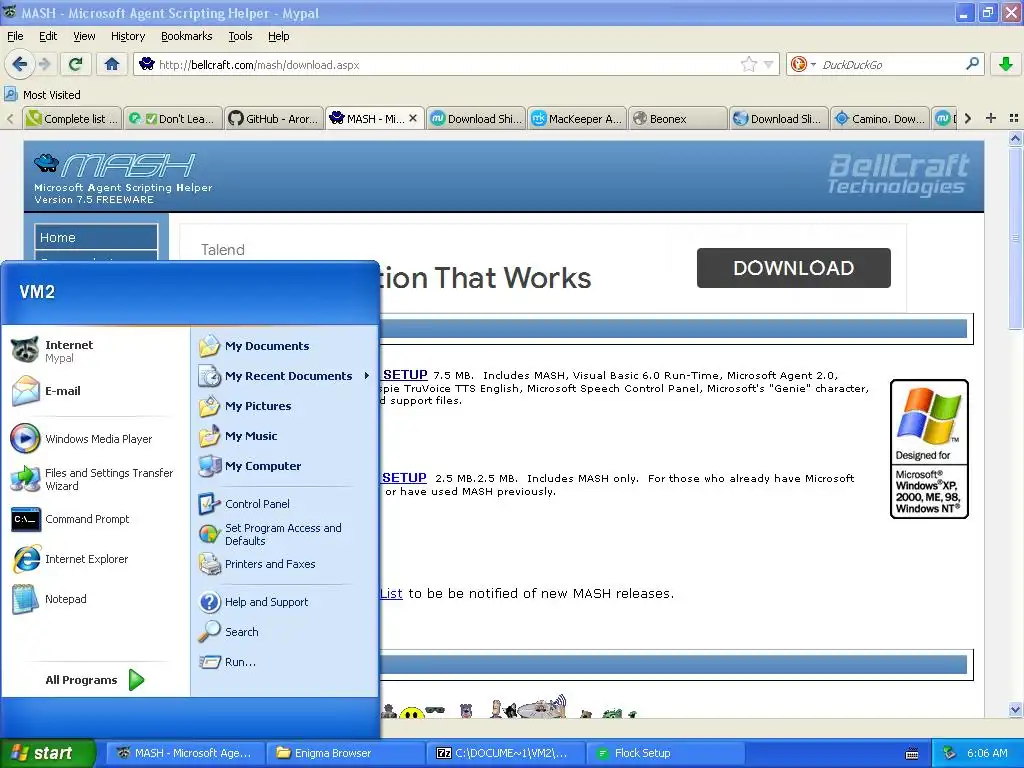Switch to the GitHub - Aror... tab
The width and height of the screenshot is (1024, 768).
point(274,118)
